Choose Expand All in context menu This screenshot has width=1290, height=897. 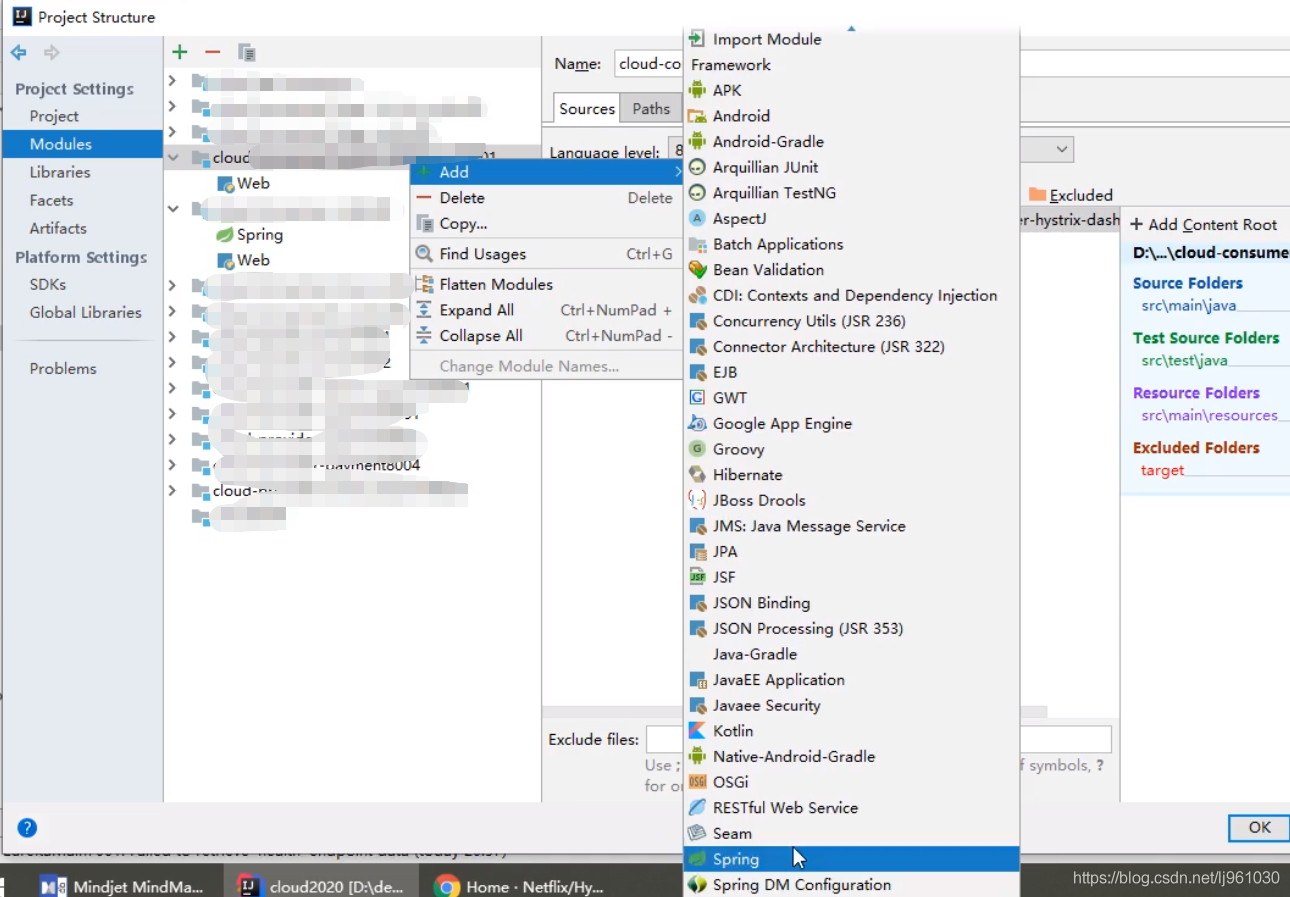546,310
